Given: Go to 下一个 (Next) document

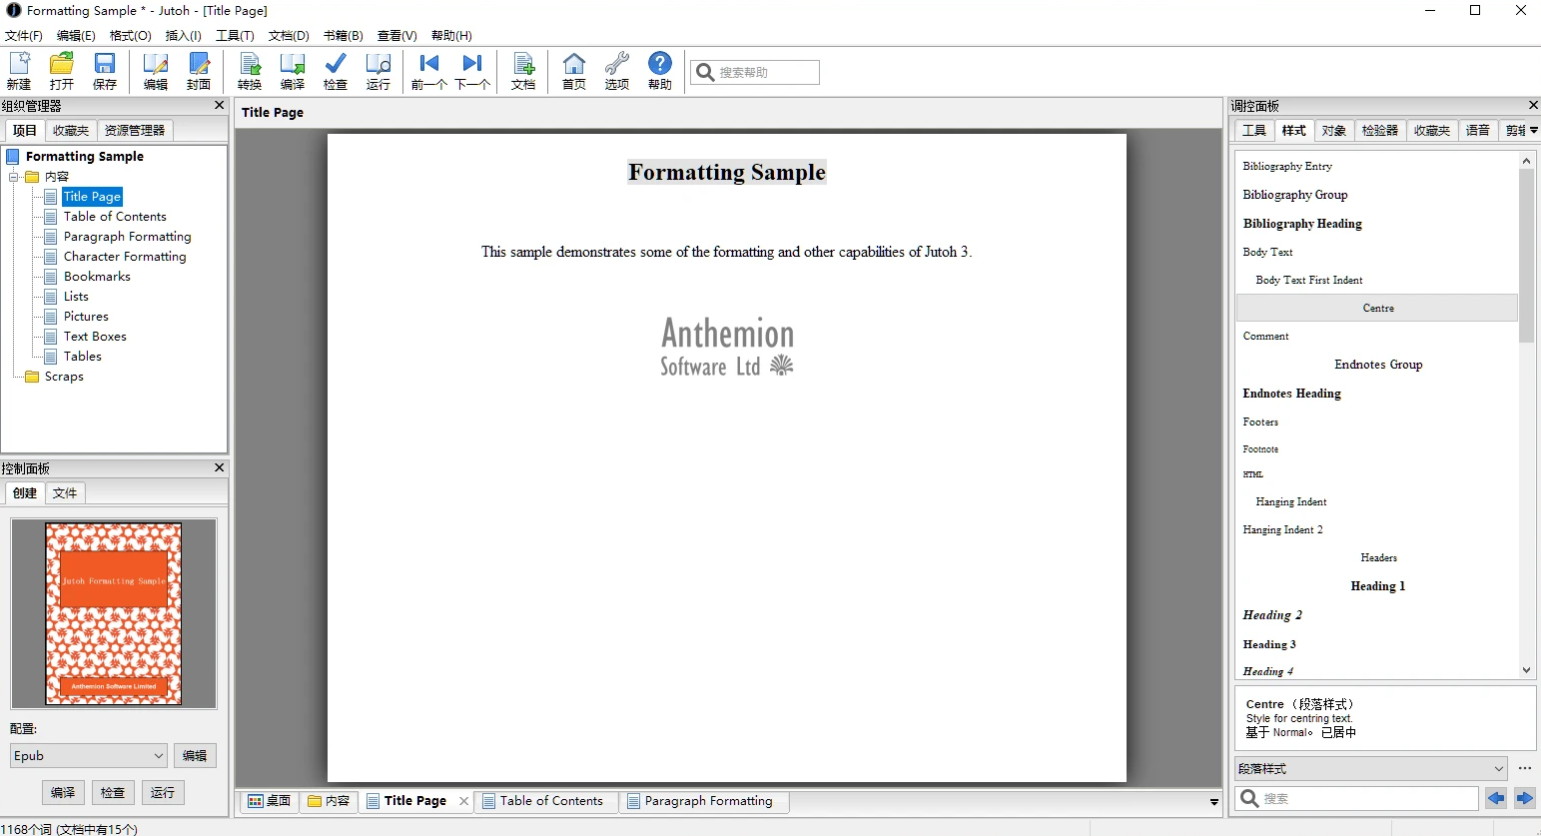Looking at the screenshot, I should pyautogui.click(x=472, y=71).
